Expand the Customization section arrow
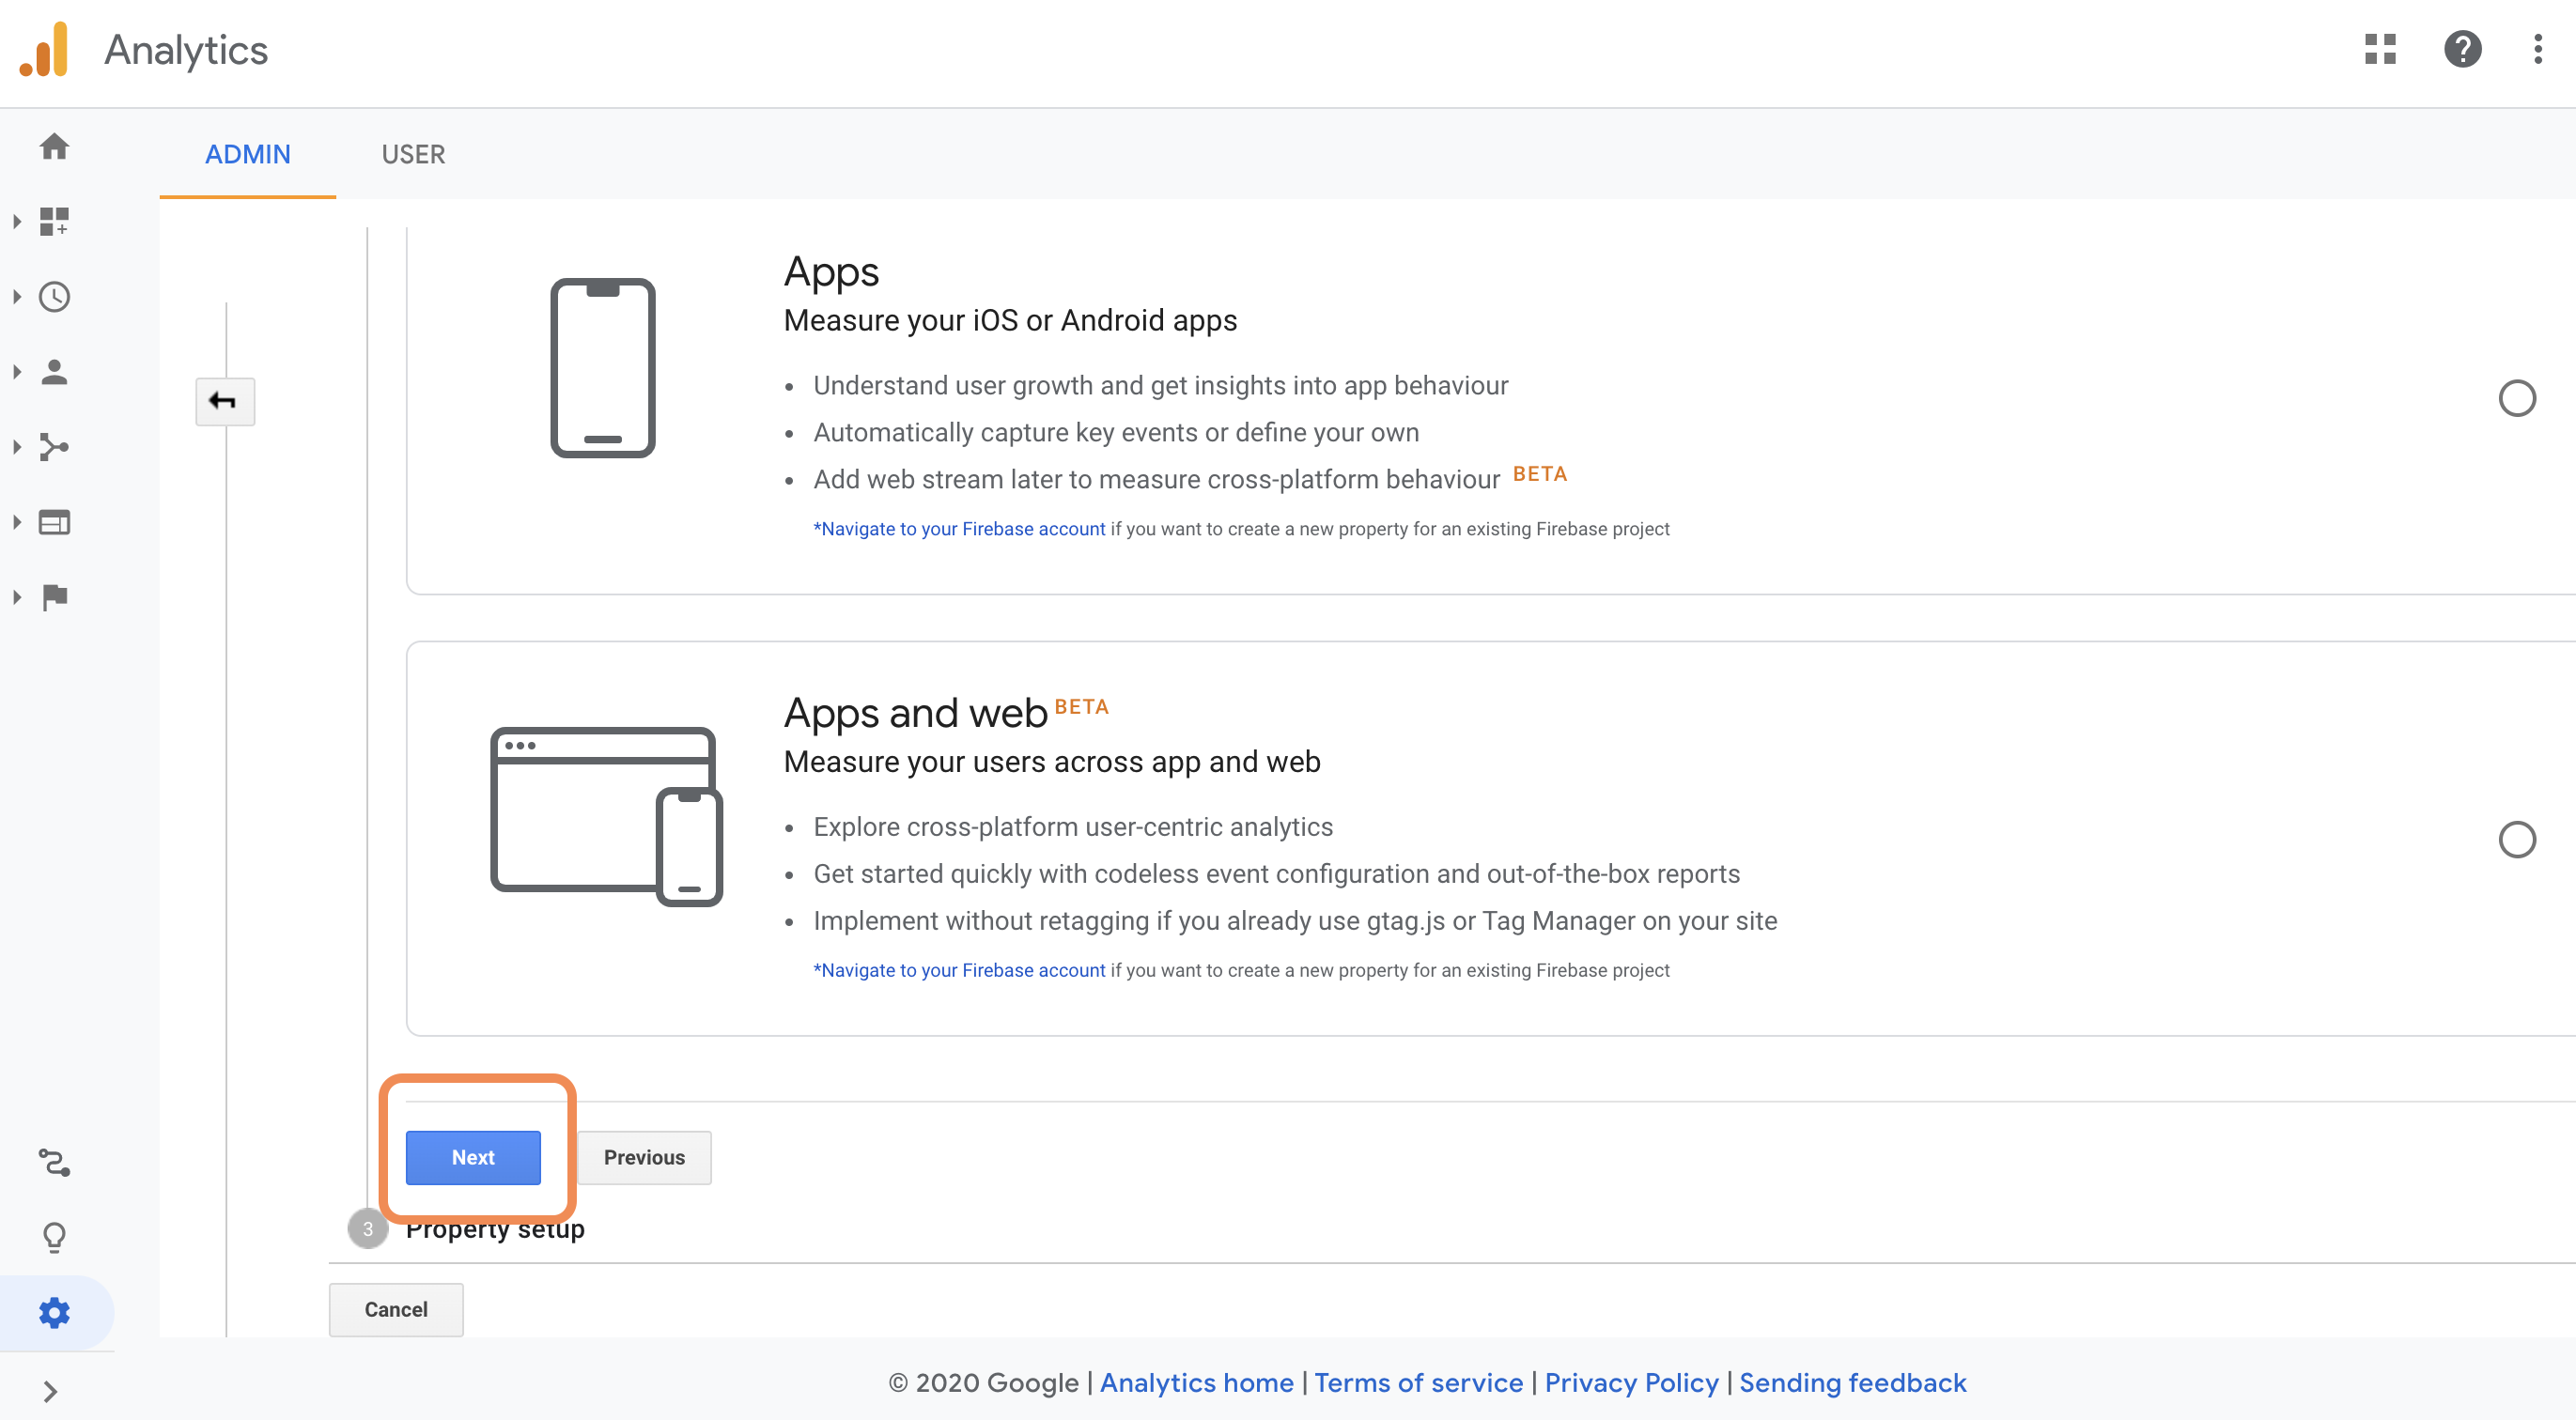 pos(17,221)
